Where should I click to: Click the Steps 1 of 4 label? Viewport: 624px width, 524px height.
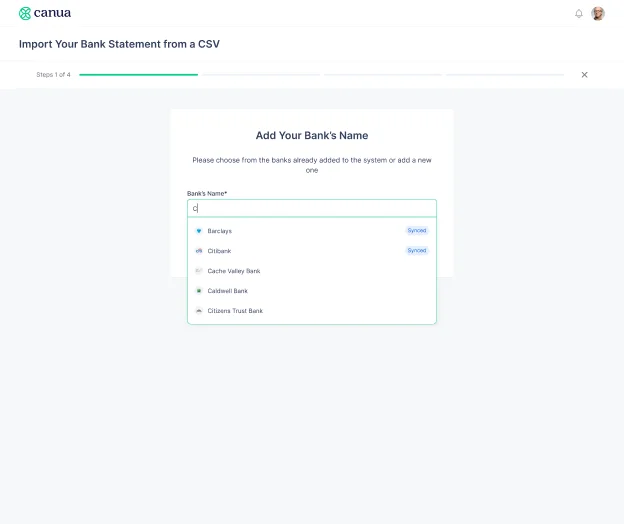[x=53, y=74]
